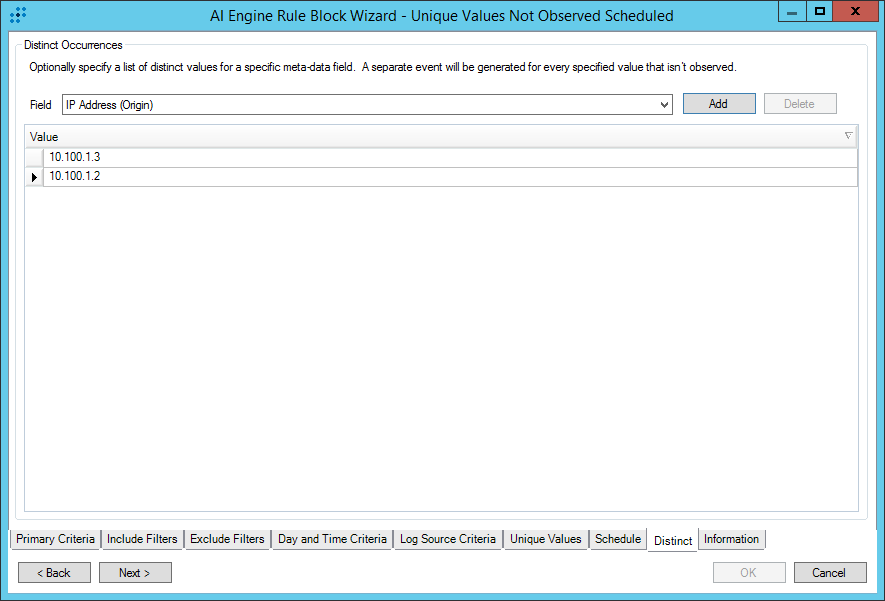Image resolution: width=885 pixels, height=601 pixels.
Task: Go to the Exclude Filters tab
Action: pos(227,539)
